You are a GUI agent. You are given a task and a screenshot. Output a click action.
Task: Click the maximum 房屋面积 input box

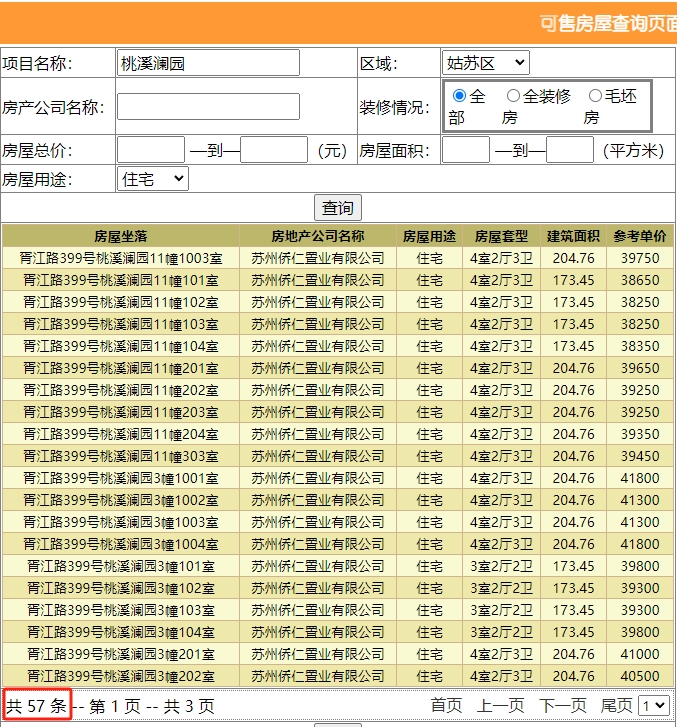pyautogui.click(x=570, y=150)
